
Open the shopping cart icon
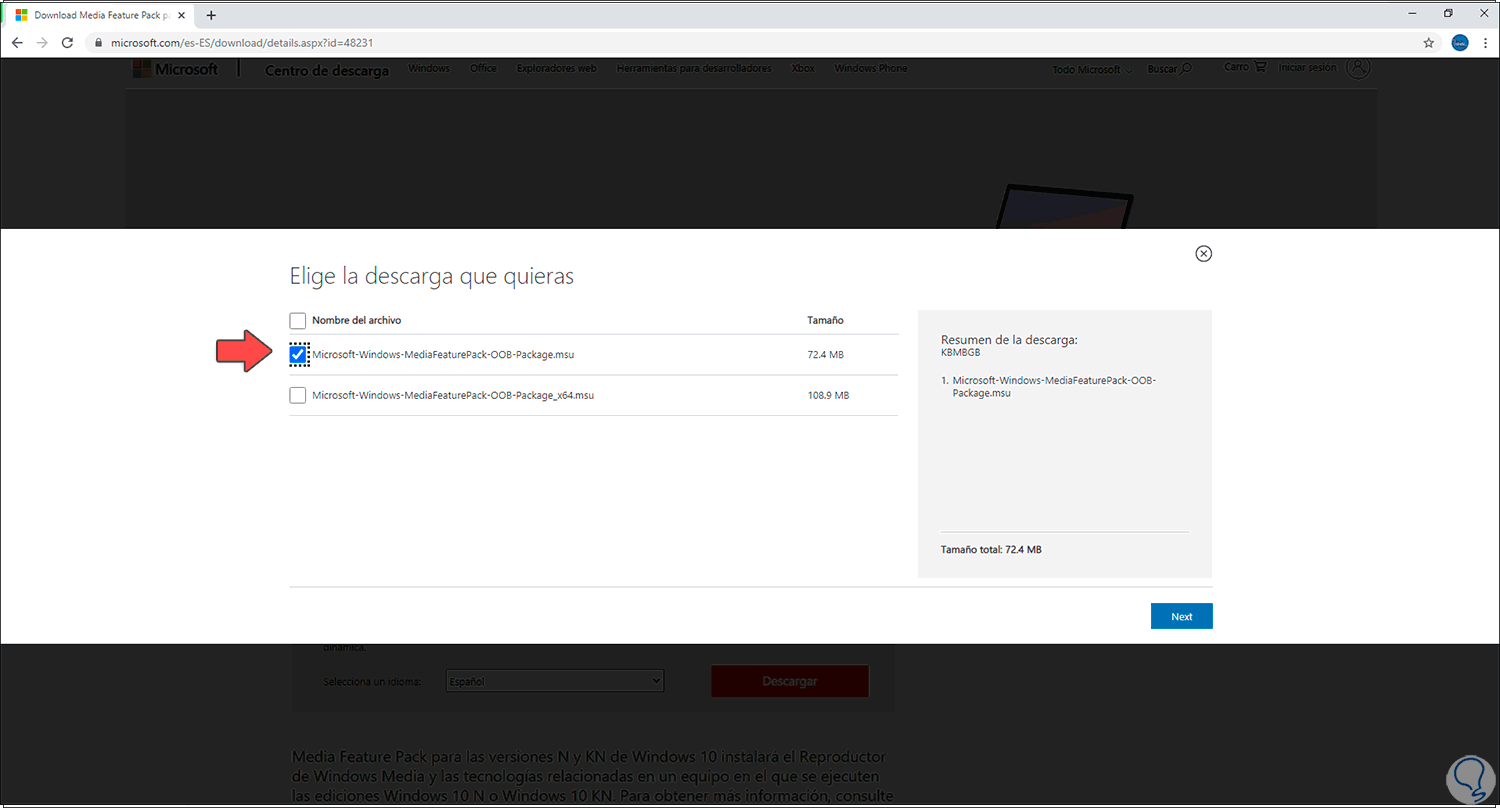tap(1260, 67)
